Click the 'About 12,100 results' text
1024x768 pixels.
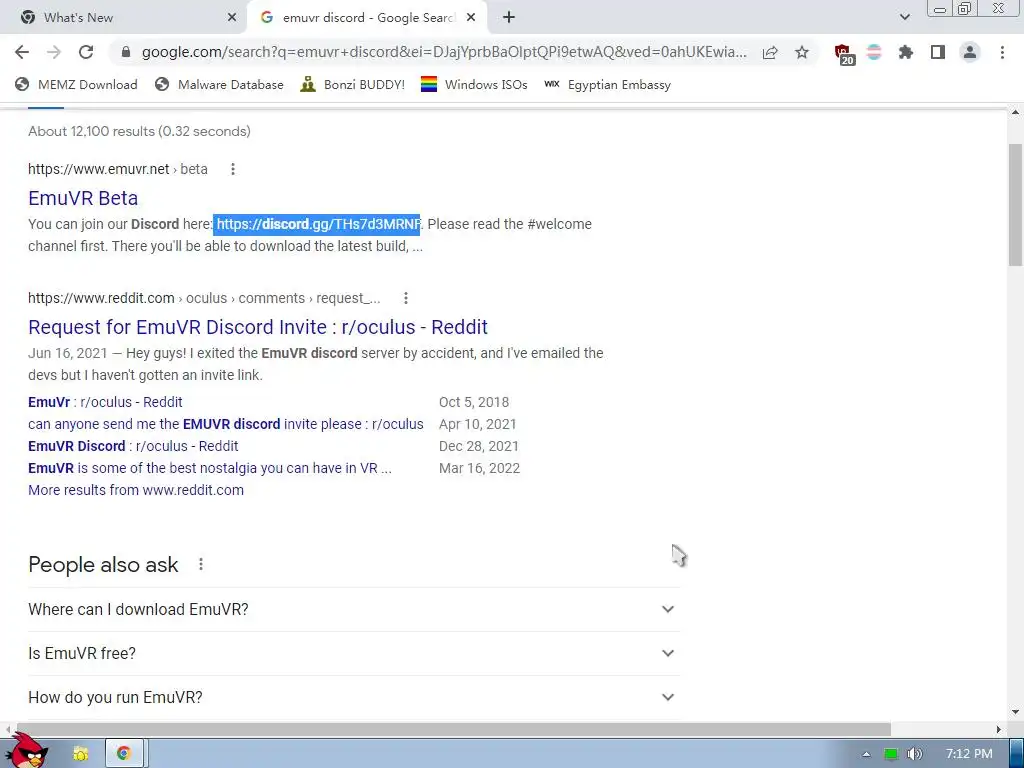coord(139,131)
